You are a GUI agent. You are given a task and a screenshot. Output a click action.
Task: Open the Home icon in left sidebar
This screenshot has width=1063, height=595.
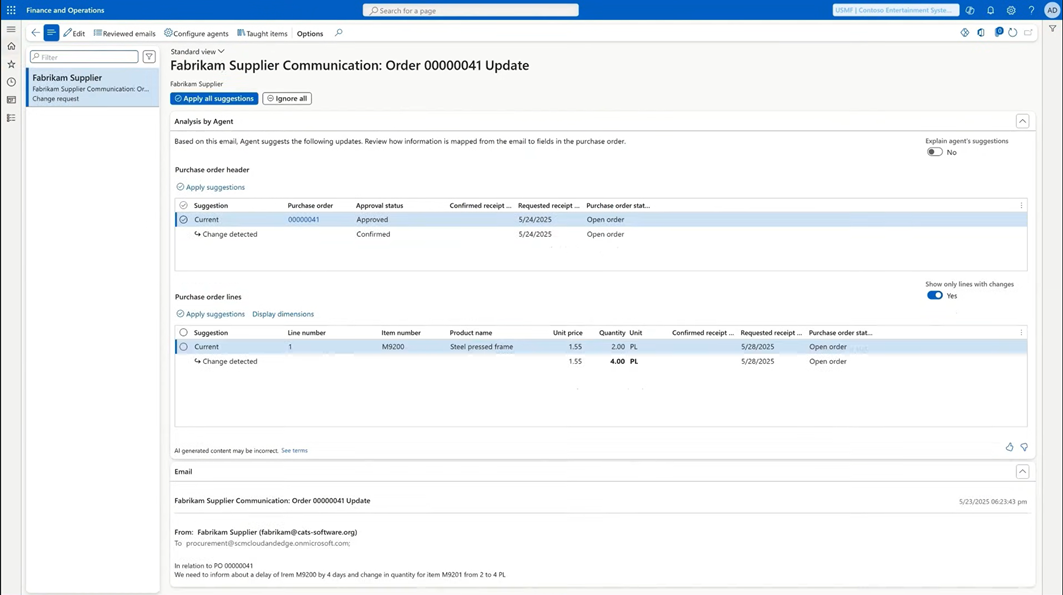(x=11, y=46)
